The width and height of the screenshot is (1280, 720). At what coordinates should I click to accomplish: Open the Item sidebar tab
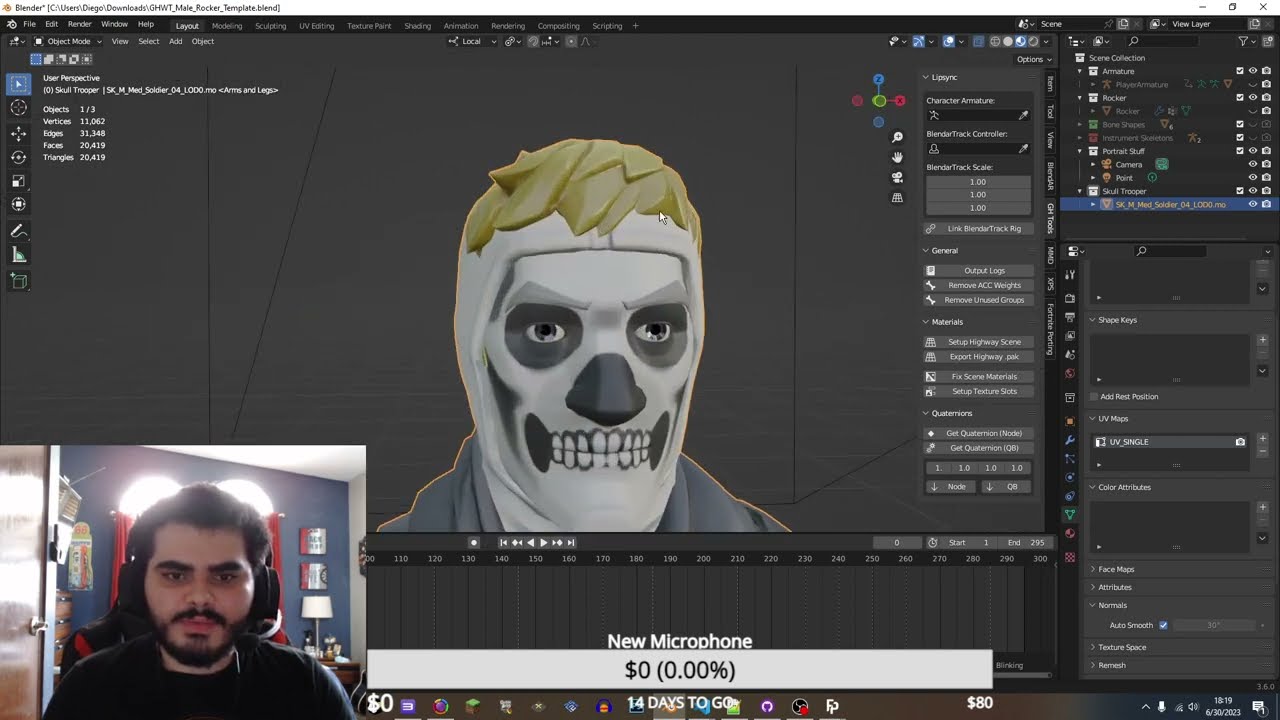coord(1050,85)
